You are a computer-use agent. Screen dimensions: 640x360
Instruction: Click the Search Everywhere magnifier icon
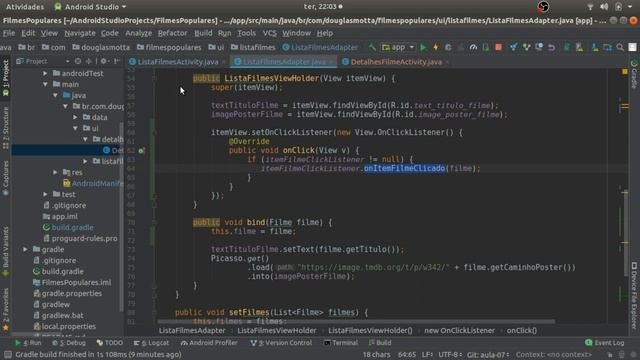620,47
